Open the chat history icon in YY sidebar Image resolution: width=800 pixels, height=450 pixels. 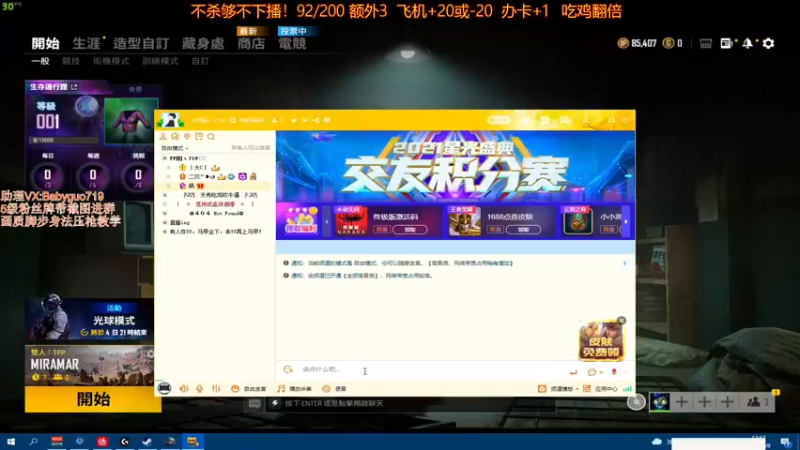tap(175, 137)
